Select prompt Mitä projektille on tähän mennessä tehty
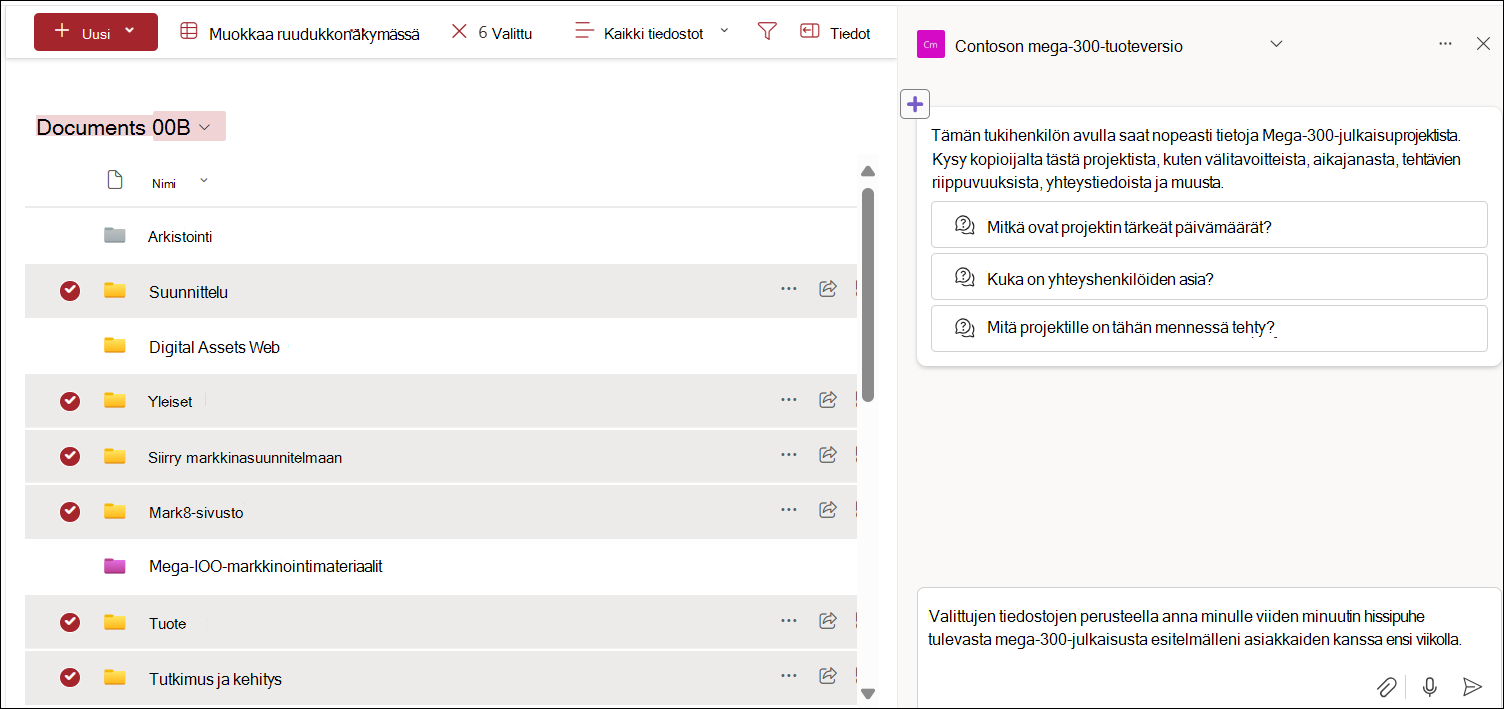This screenshot has height=709, width=1504. 1209,328
